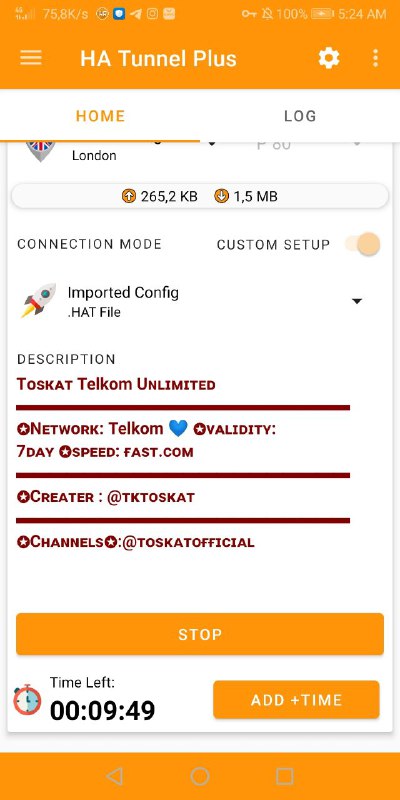Disable the Custom Setup toggle

363,244
